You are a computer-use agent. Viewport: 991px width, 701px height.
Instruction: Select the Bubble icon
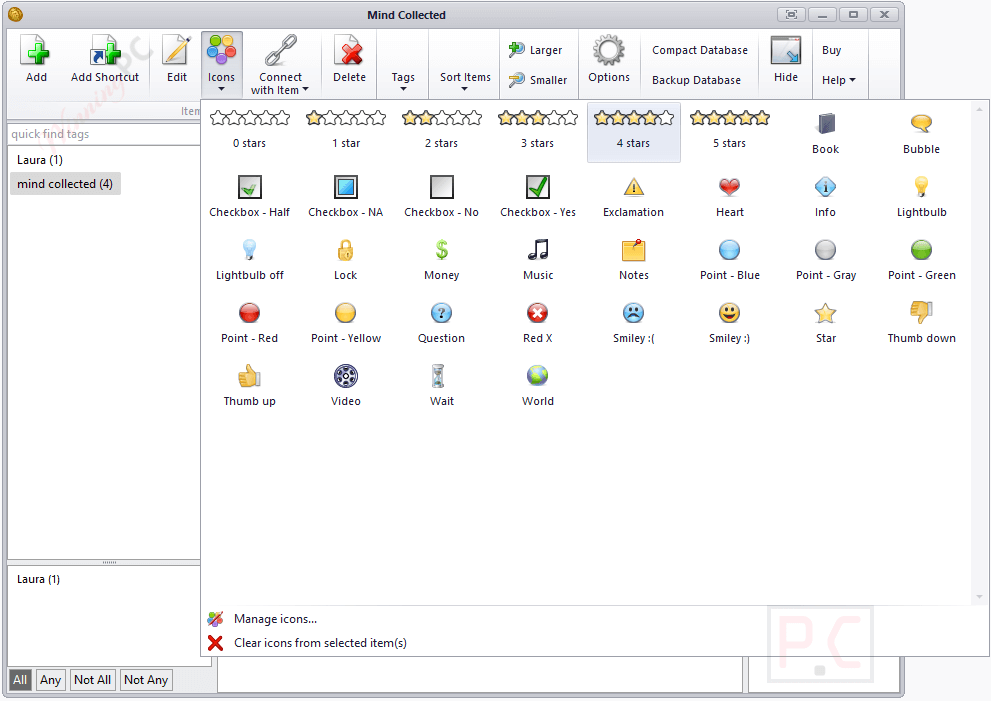coord(921,133)
